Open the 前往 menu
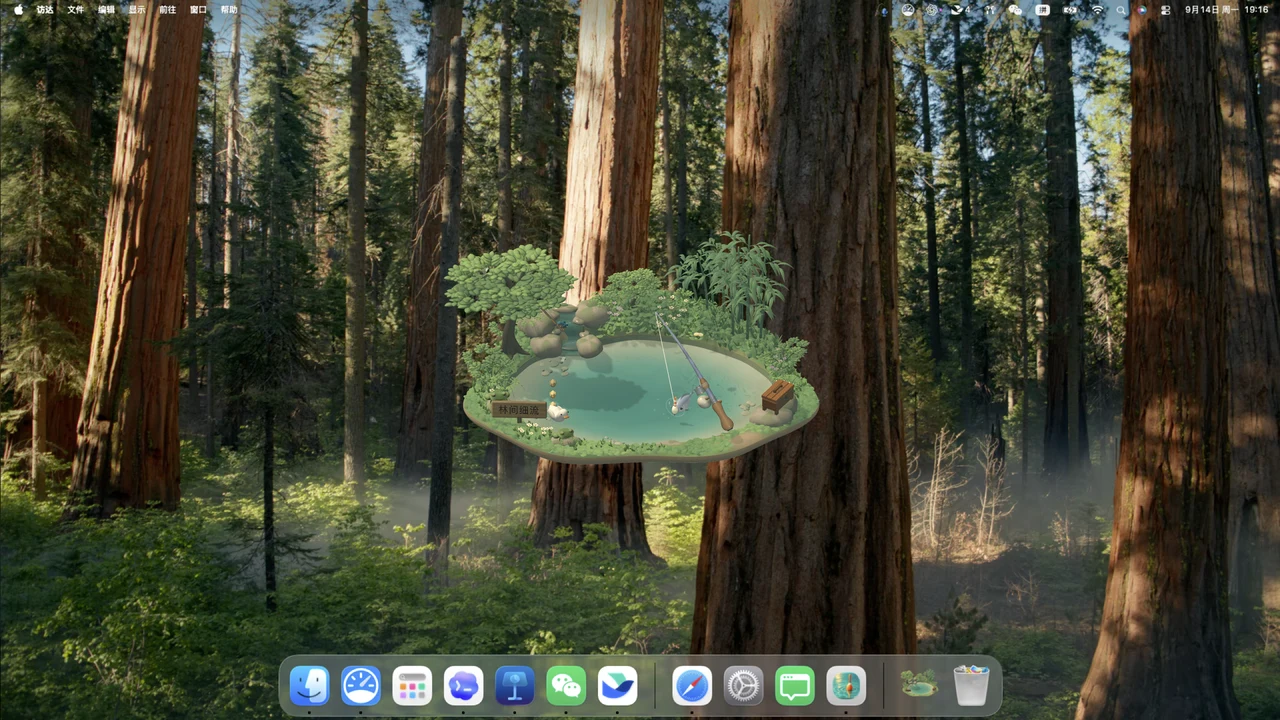1280x720 pixels. (168, 10)
